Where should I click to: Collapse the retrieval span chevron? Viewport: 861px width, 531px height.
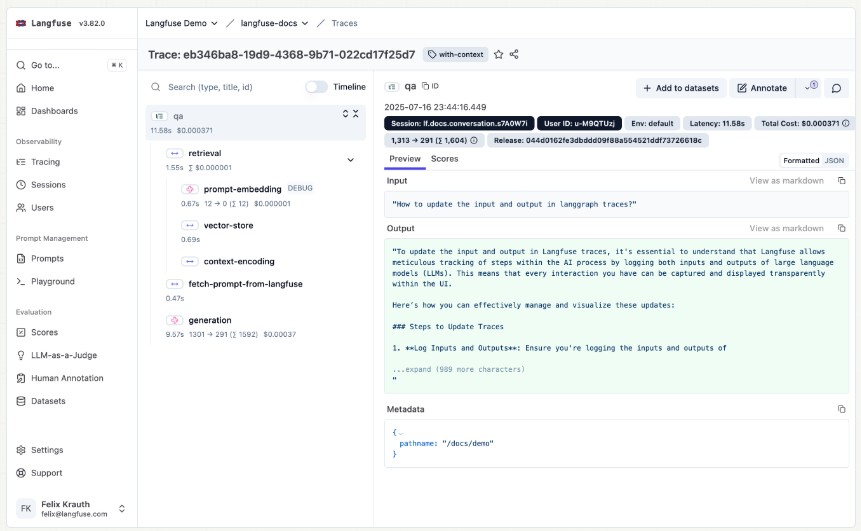350,160
